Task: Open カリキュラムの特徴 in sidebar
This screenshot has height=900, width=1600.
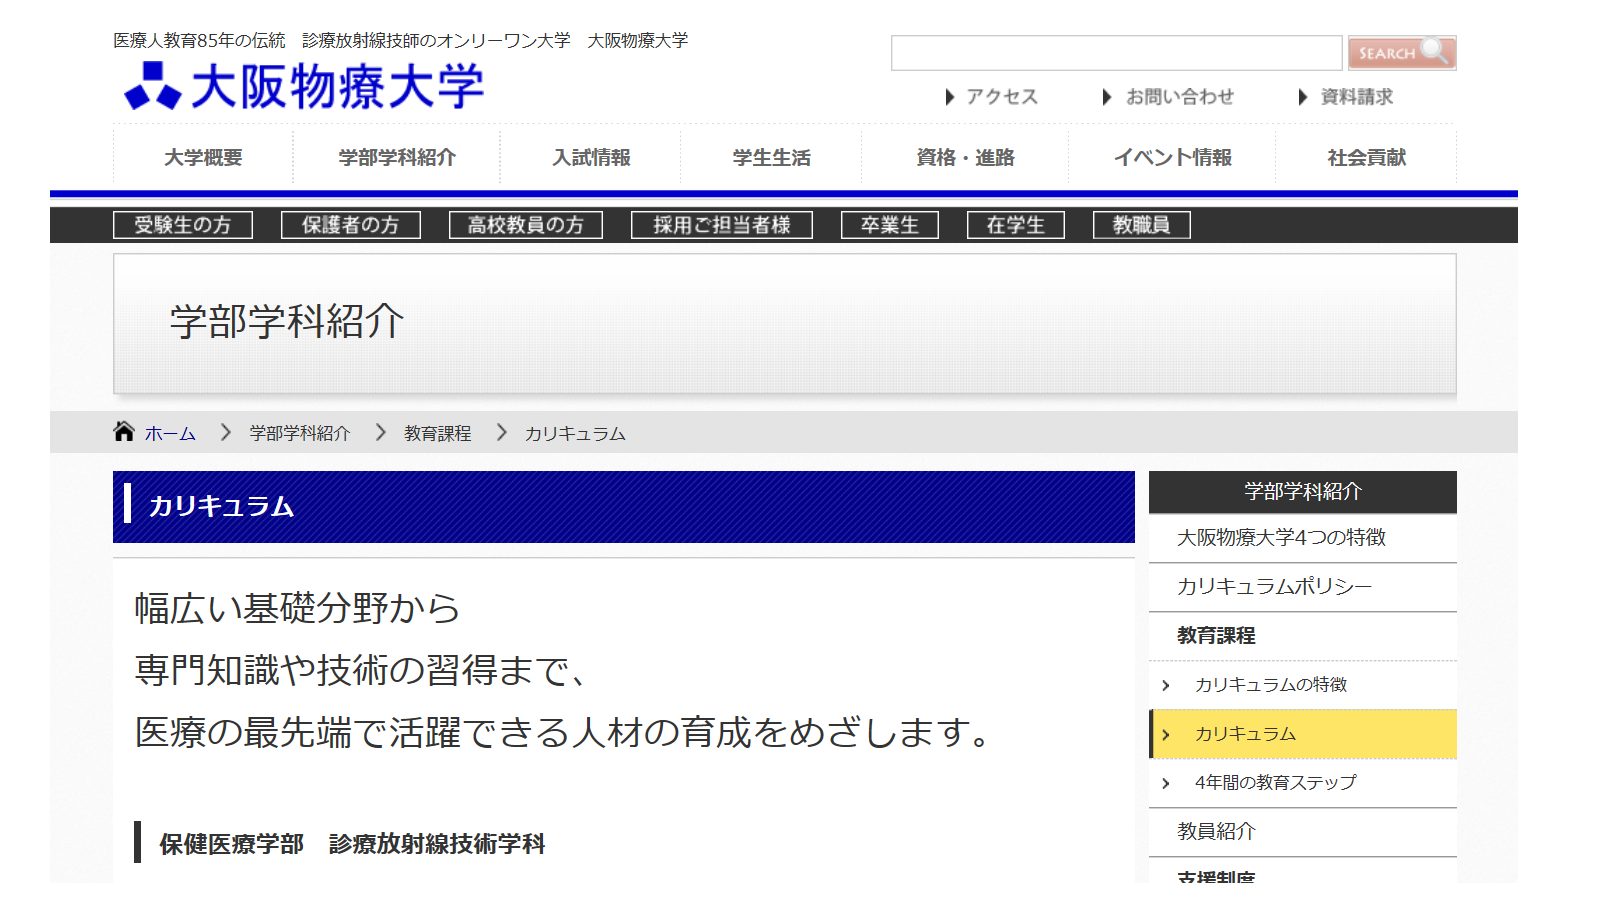Action: coord(1302,685)
